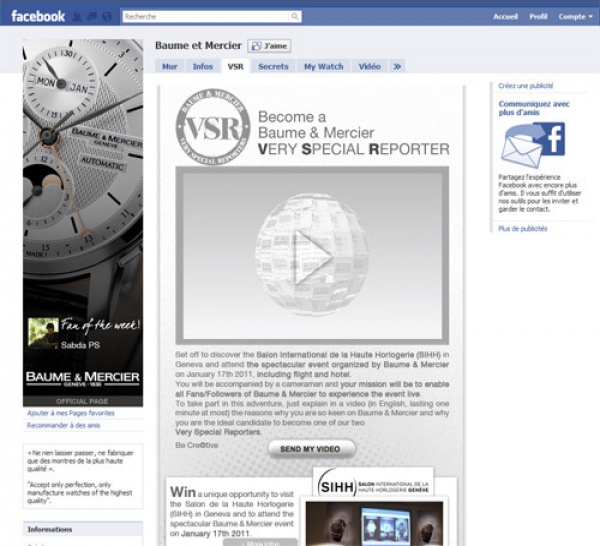Expand more tabs with double chevron
Screen dimensions: 600x546
tap(397, 66)
